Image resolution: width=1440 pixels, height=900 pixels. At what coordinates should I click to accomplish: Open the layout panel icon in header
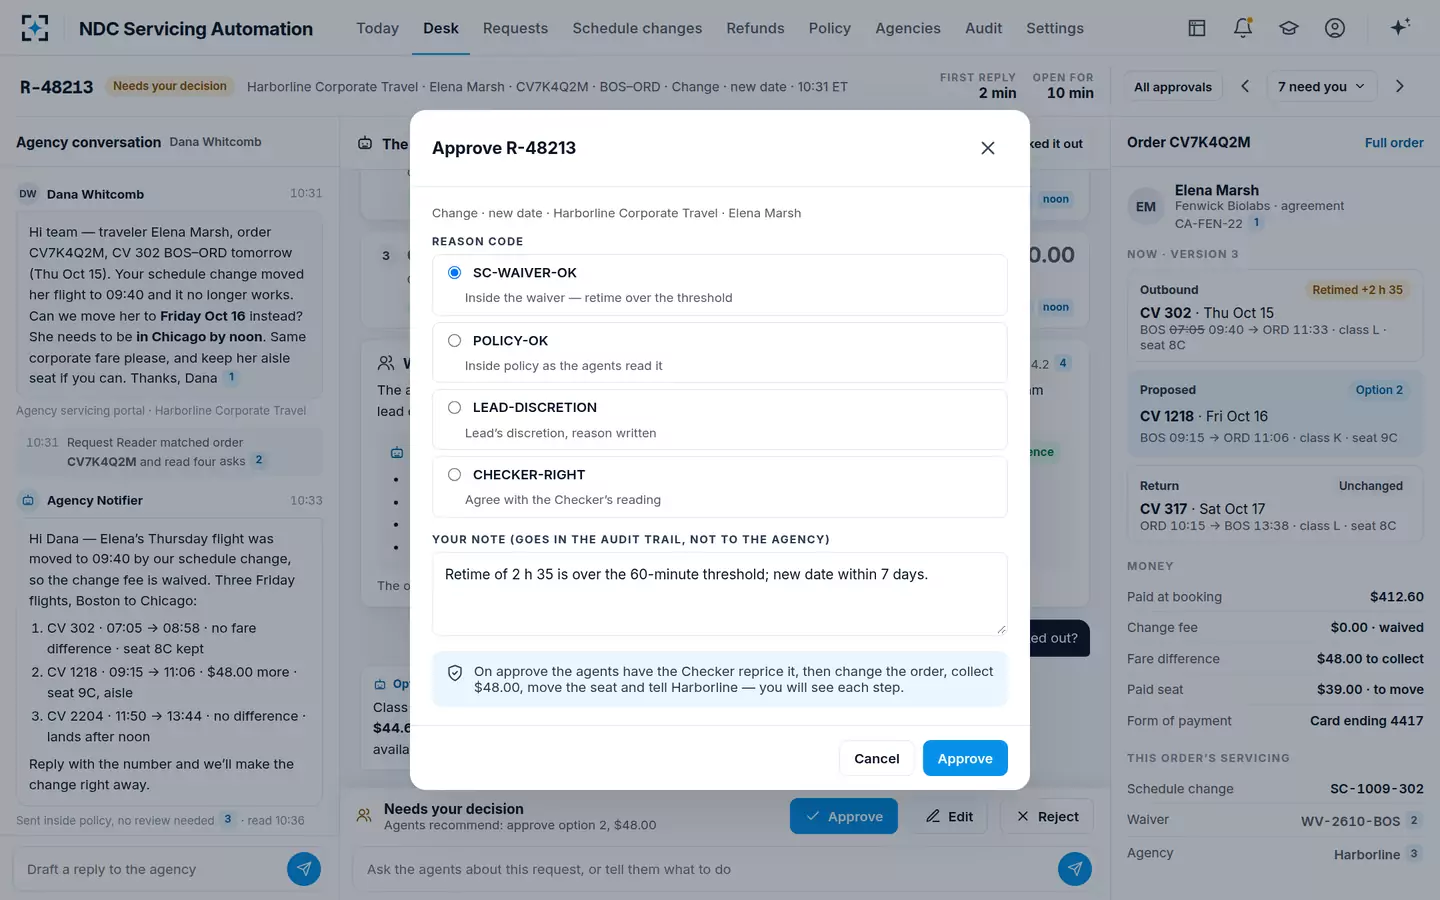pos(1197,28)
